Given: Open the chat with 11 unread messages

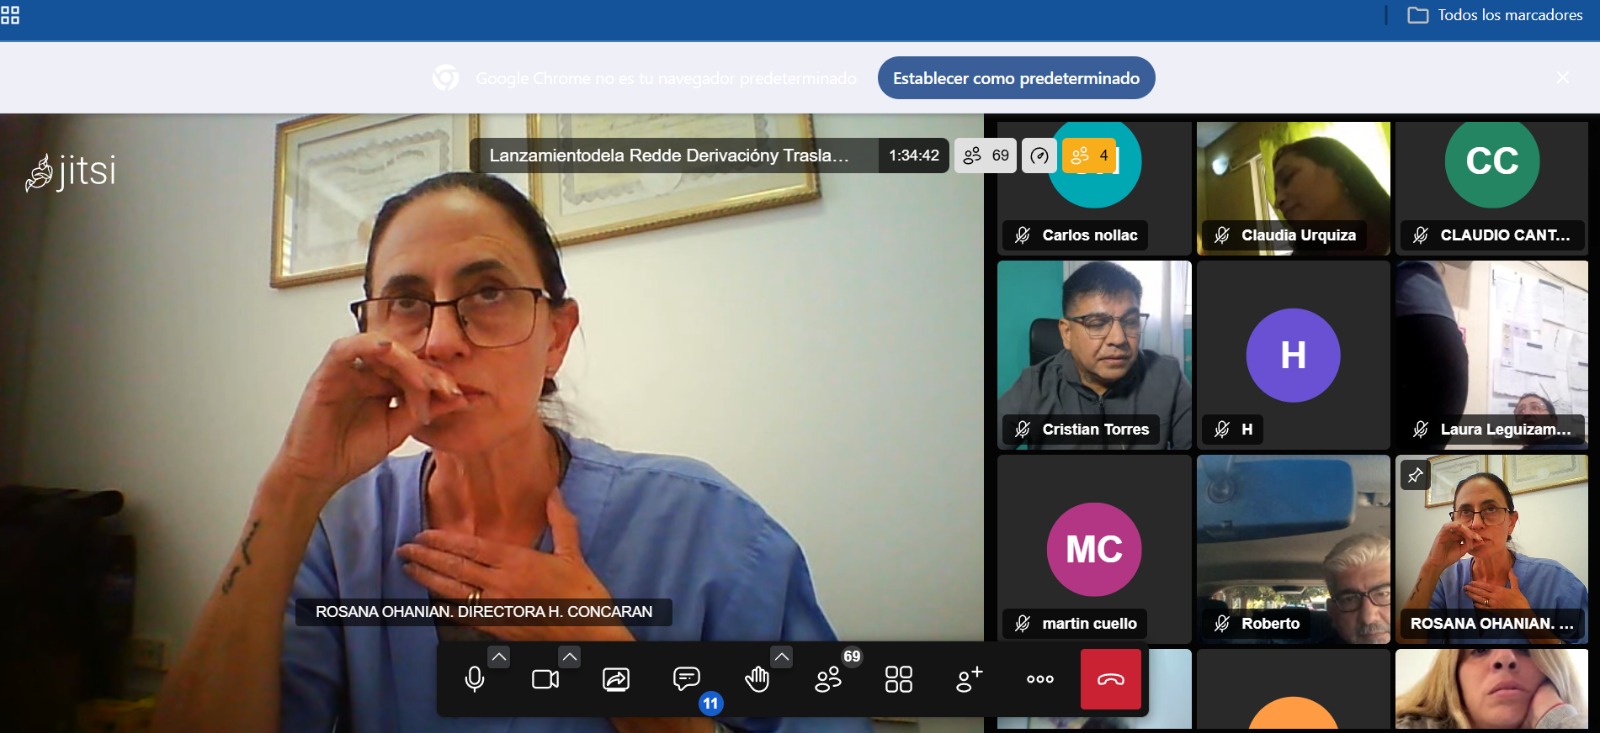Looking at the screenshot, I should pyautogui.click(x=687, y=680).
